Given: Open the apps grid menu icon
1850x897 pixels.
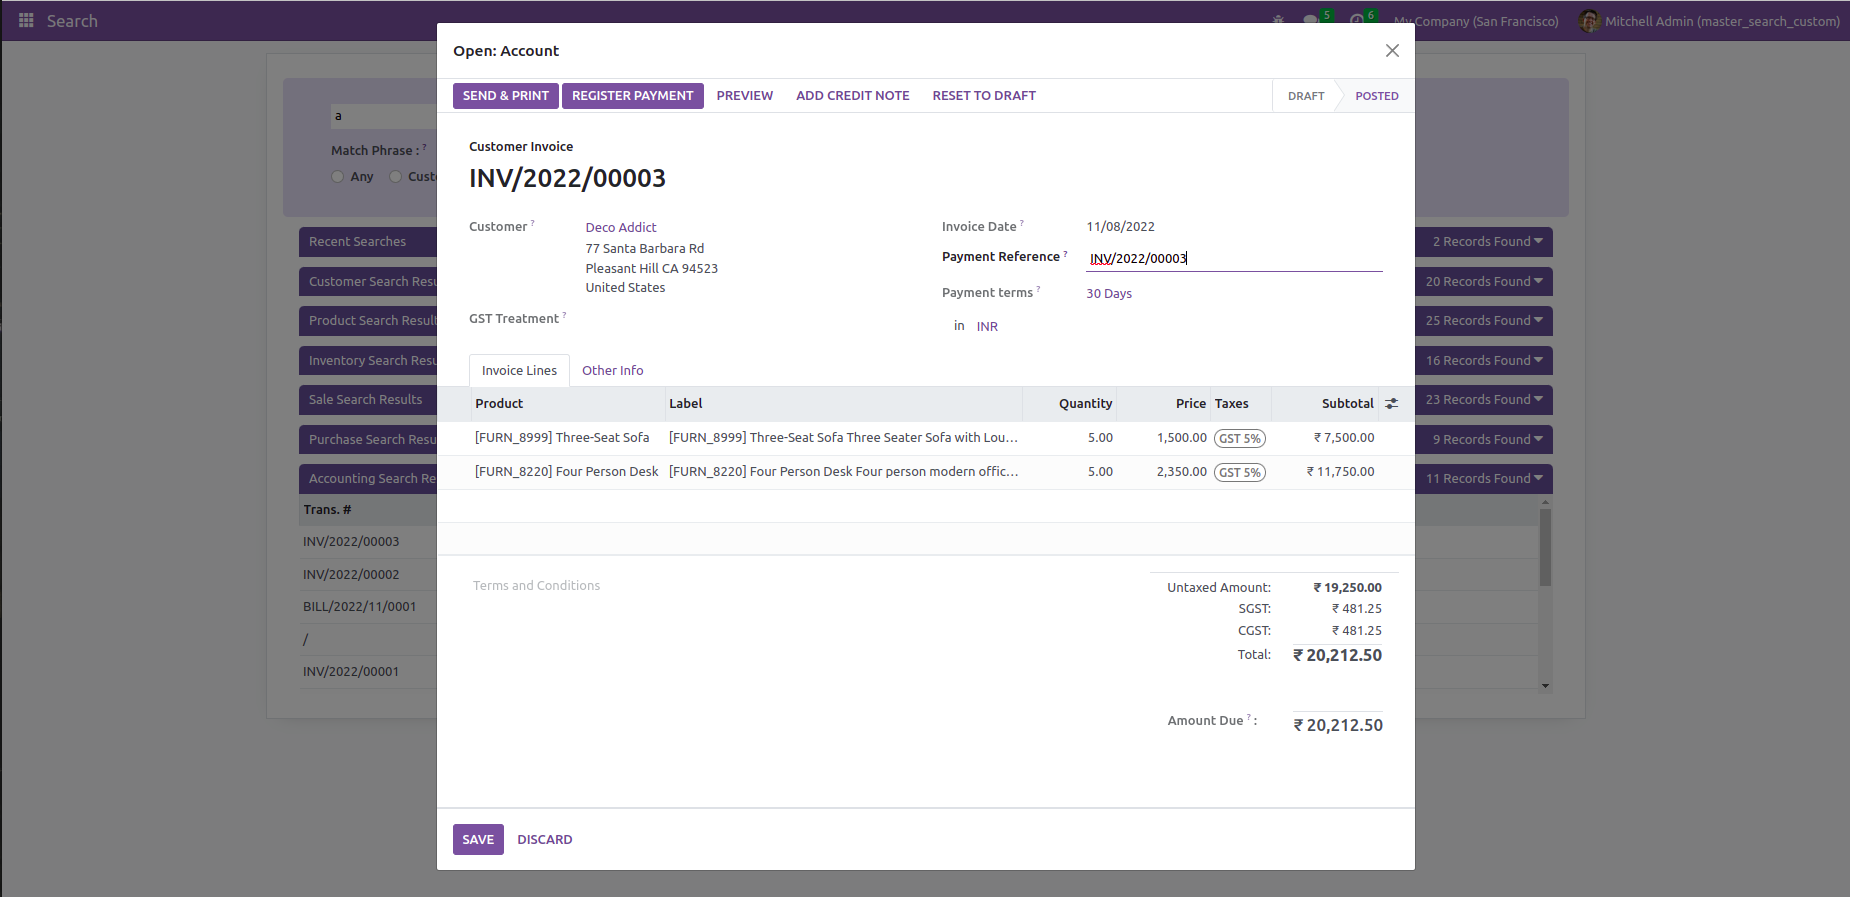Looking at the screenshot, I should pyautogui.click(x=26, y=20).
